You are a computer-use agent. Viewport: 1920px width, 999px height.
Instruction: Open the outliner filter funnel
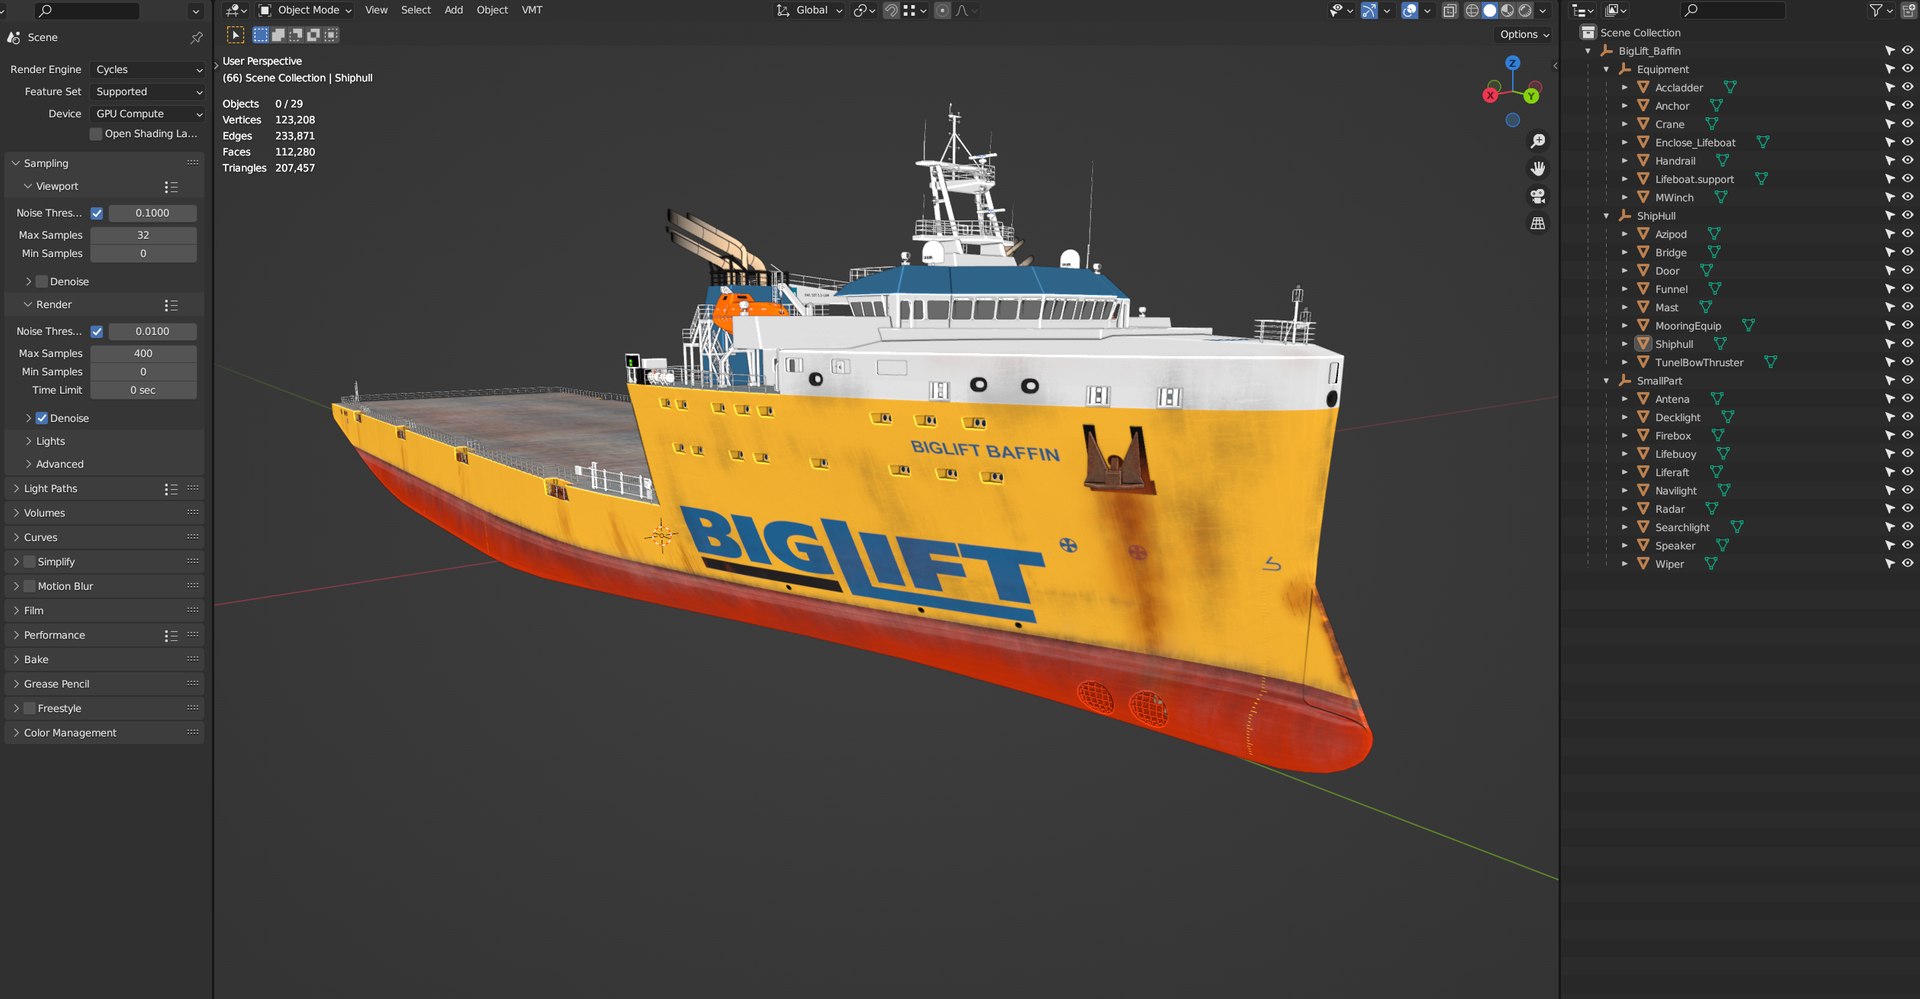pos(1876,10)
